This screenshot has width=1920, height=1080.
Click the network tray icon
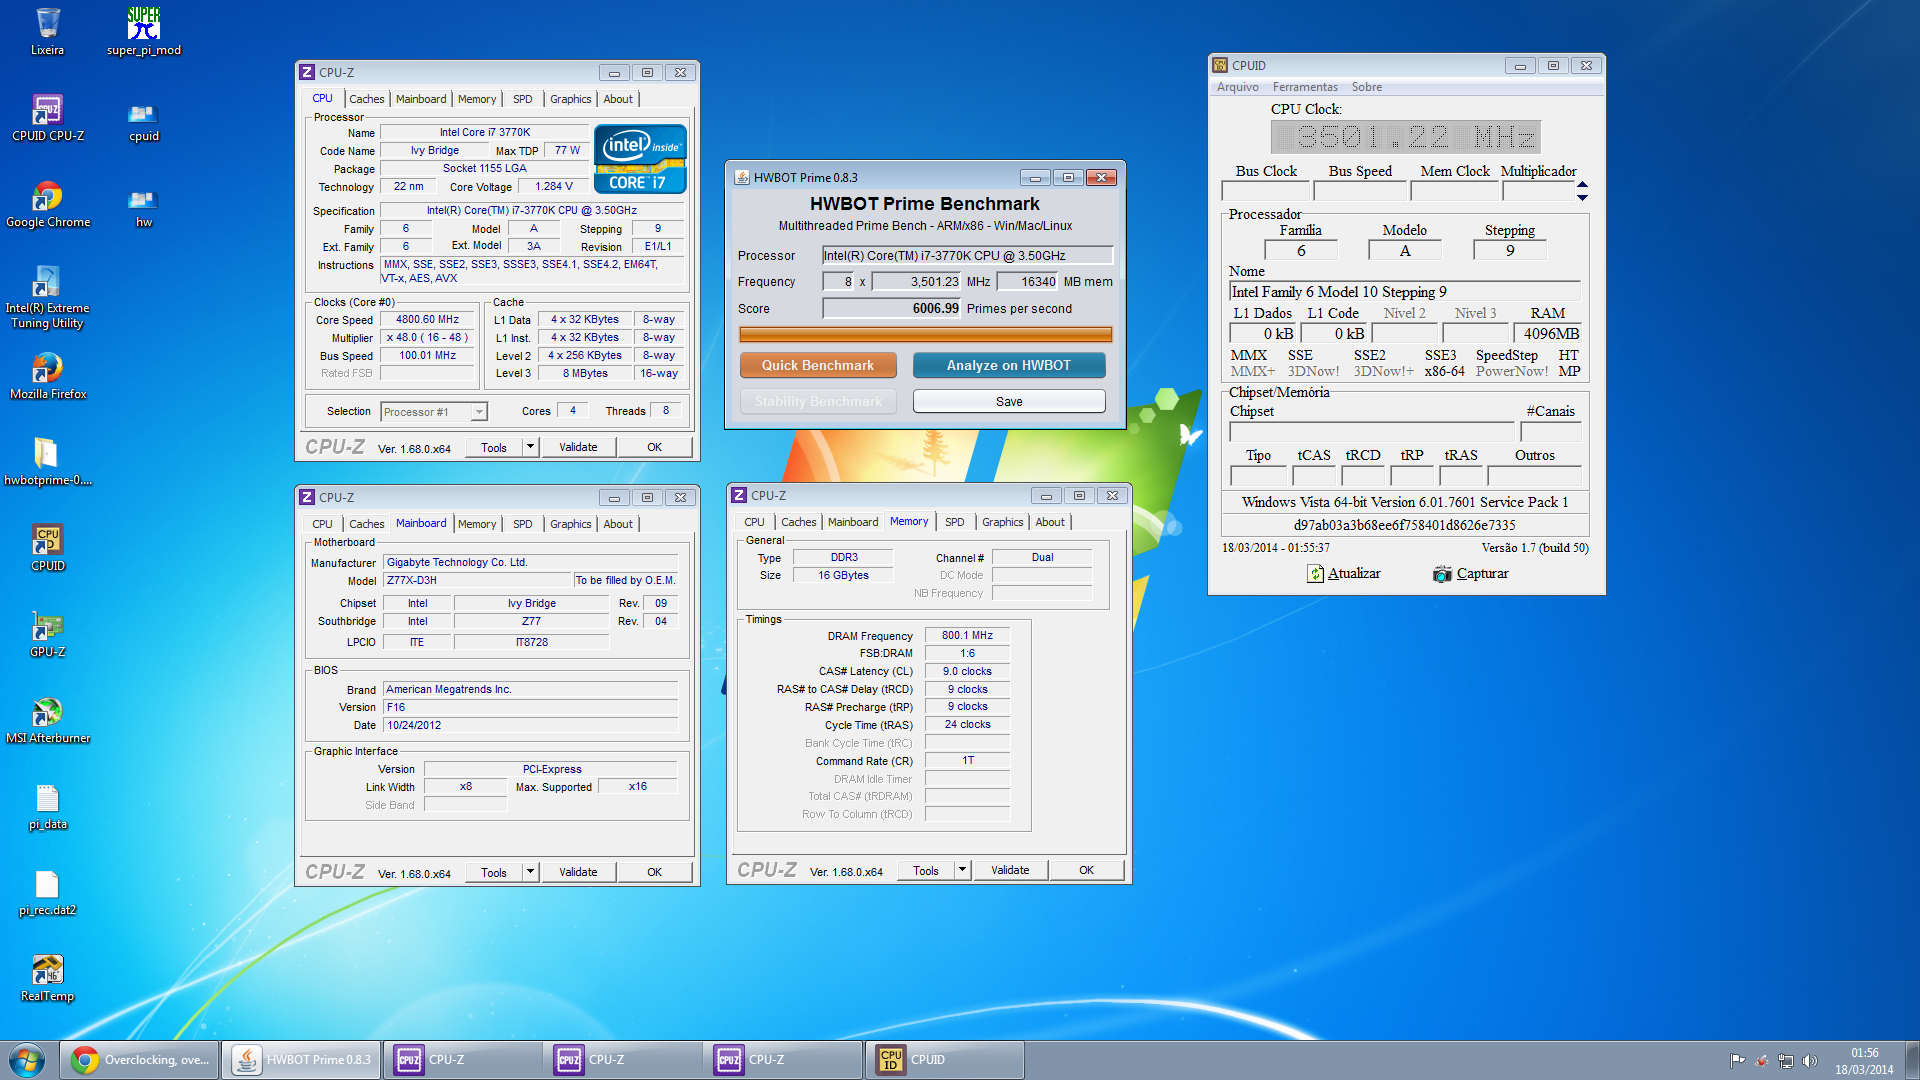(1786, 1061)
